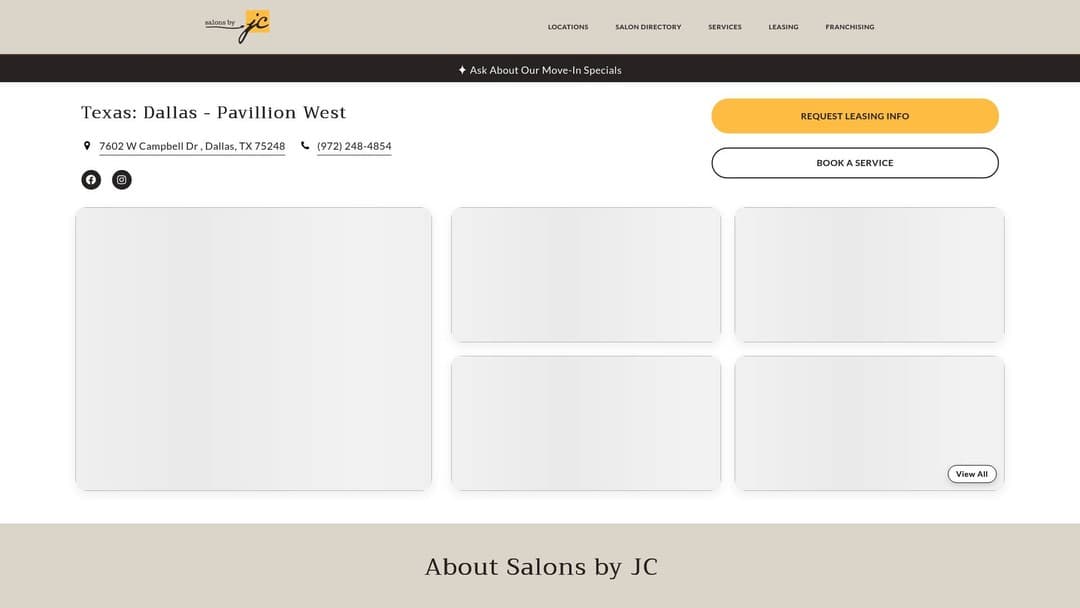Image resolution: width=1080 pixels, height=608 pixels.
Task: Open the Salon Directory menu
Action: pyautogui.click(x=648, y=27)
